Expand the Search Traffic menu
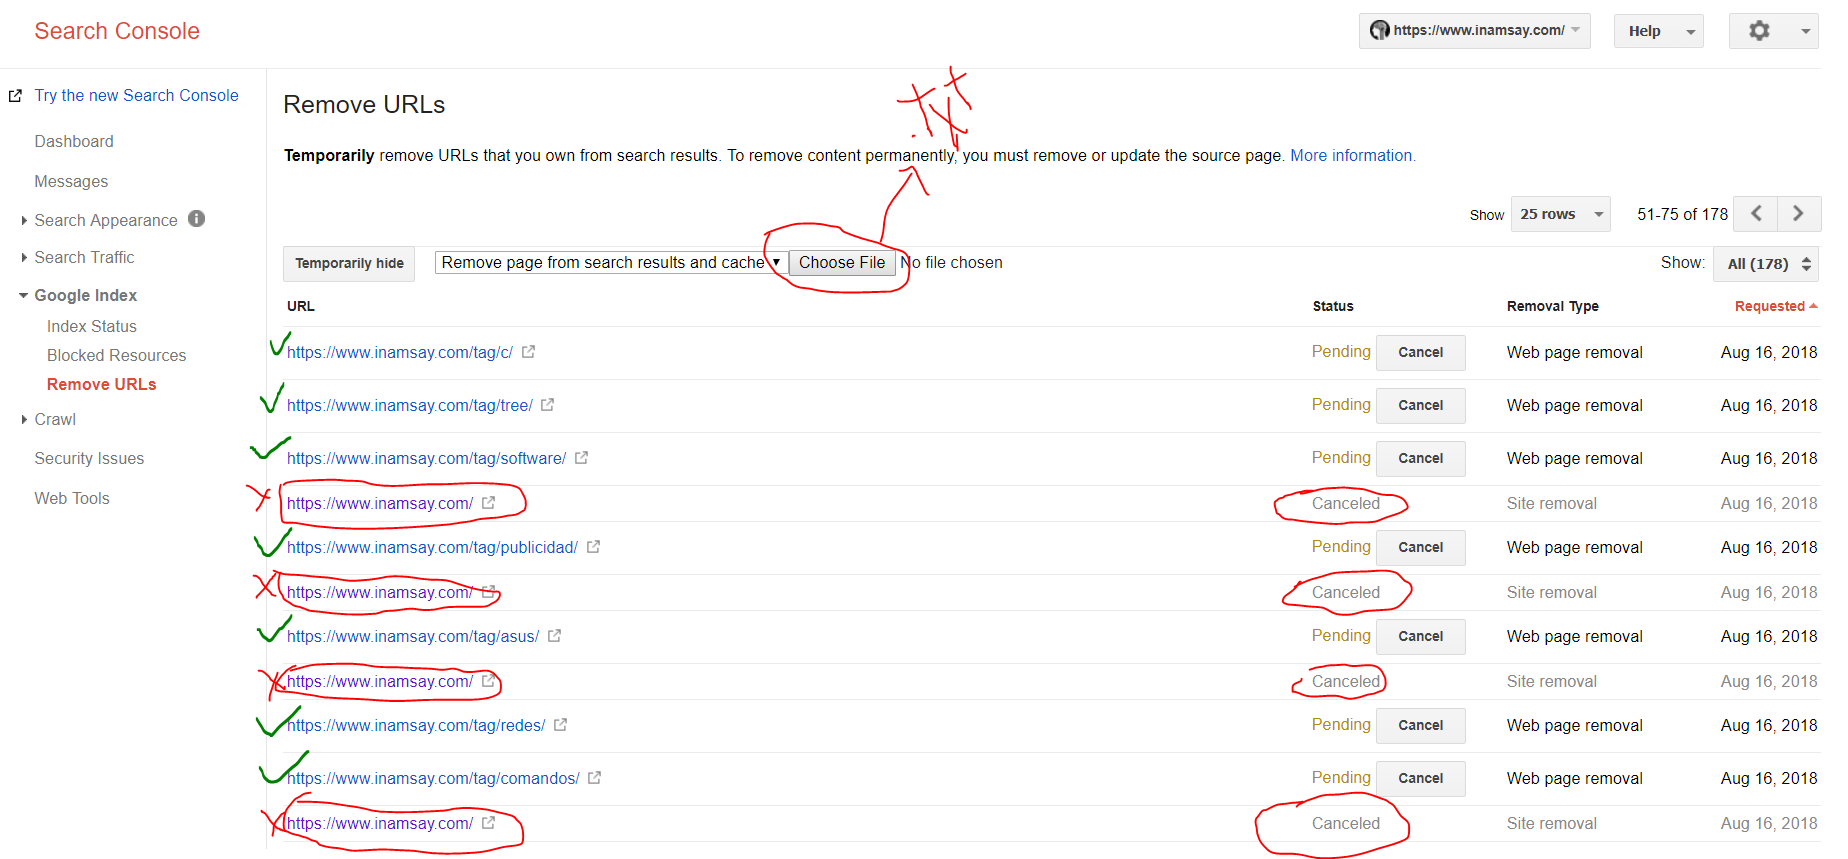Viewport: 1848px width, 859px height. [x=24, y=258]
